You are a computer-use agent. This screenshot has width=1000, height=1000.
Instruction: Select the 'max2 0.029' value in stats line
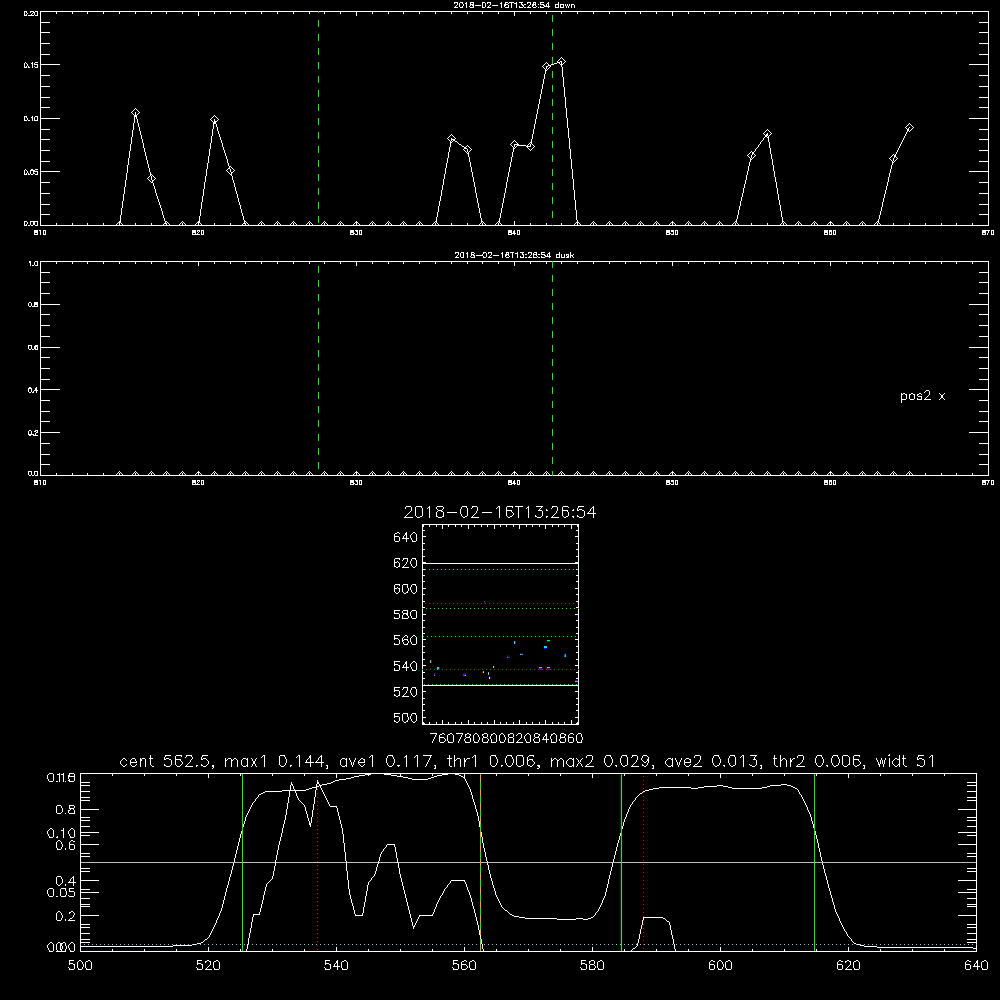[x=602, y=761]
